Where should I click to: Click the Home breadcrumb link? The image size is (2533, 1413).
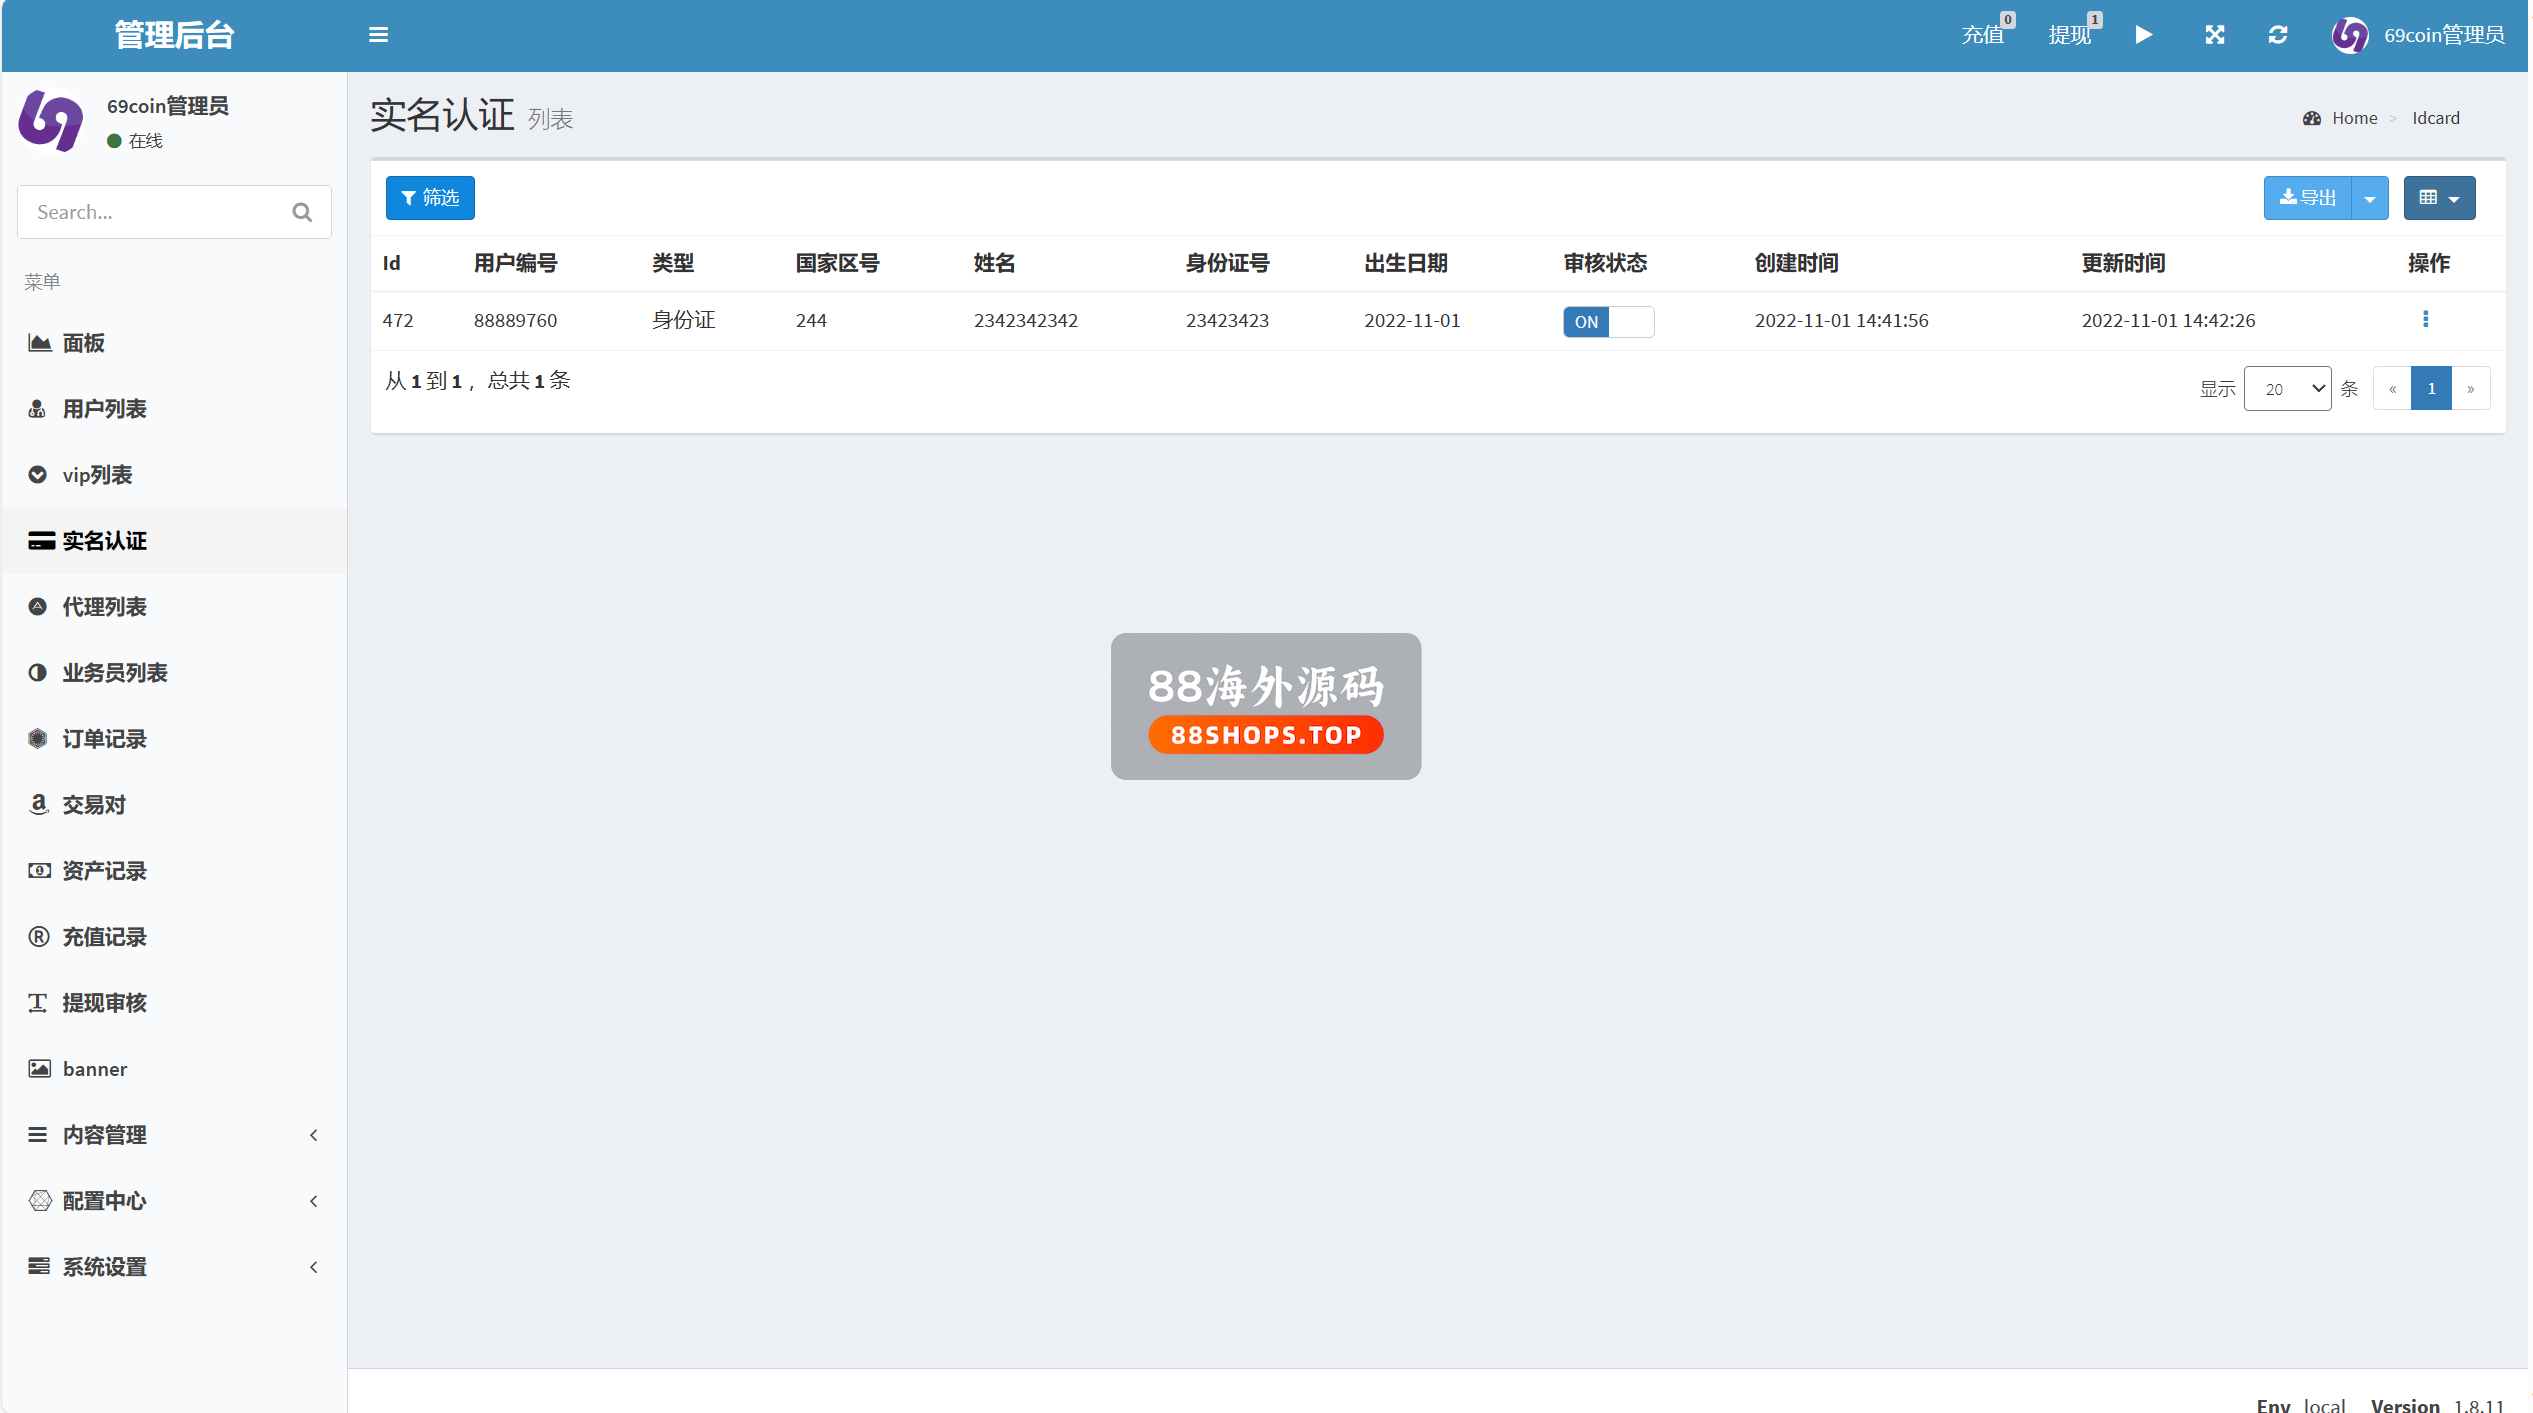2354,118
